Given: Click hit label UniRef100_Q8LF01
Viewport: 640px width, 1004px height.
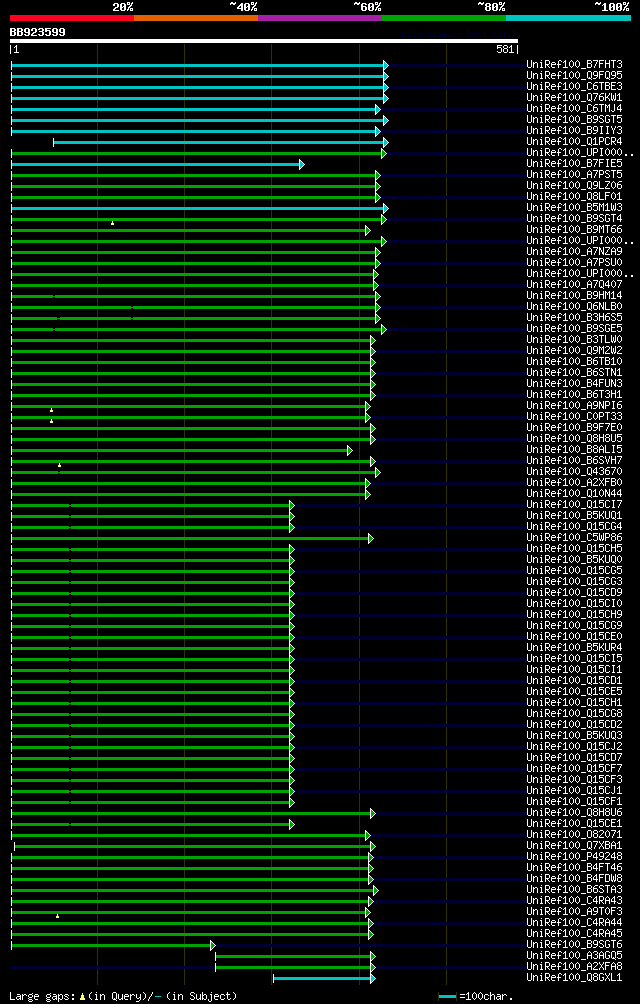Looking at the screenshot, I should coord(574,197).
